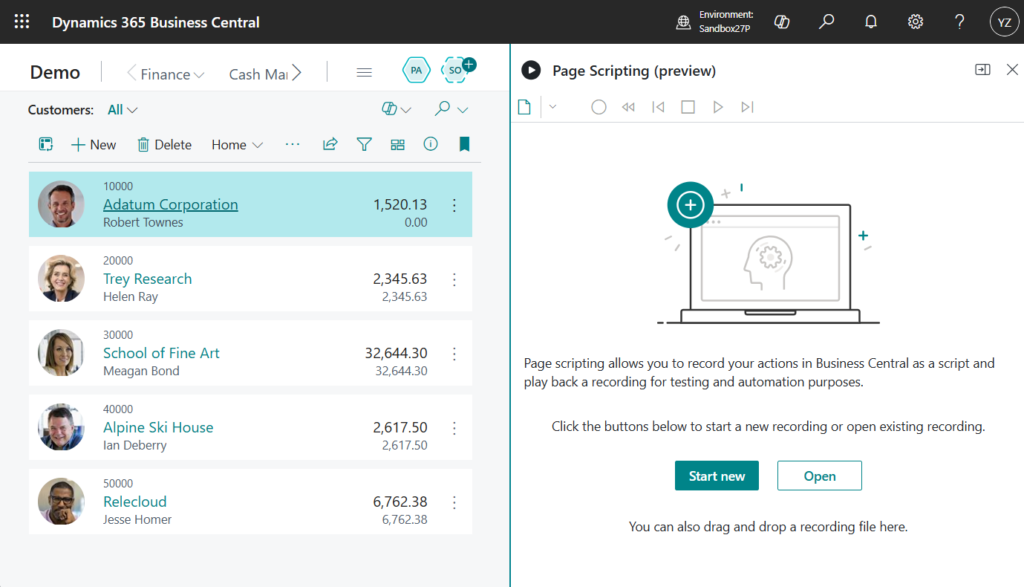Open the Adatum Corporation customer link

[x=170, y=204]
